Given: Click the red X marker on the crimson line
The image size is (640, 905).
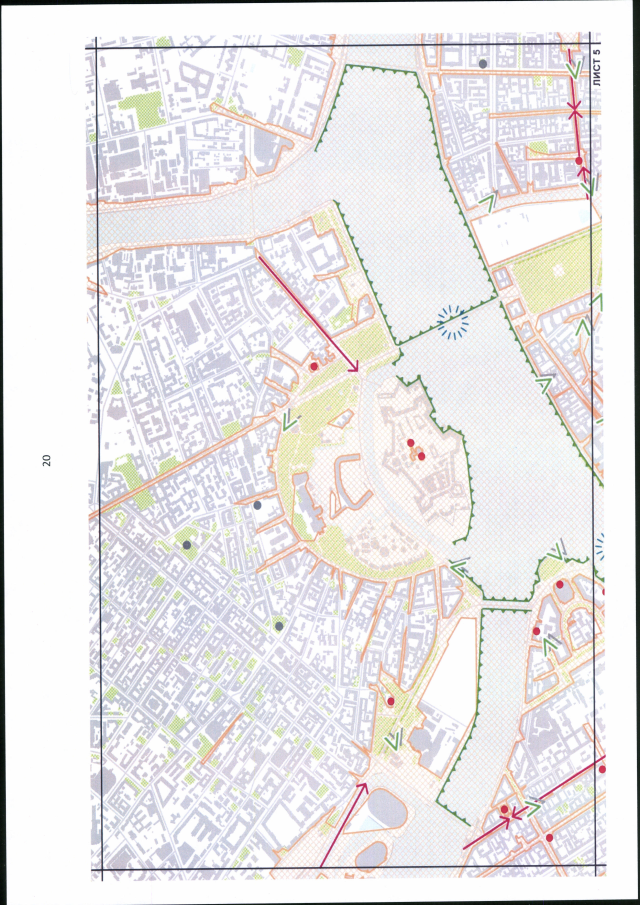Looking at the screenshot, I should coord(574,113).
